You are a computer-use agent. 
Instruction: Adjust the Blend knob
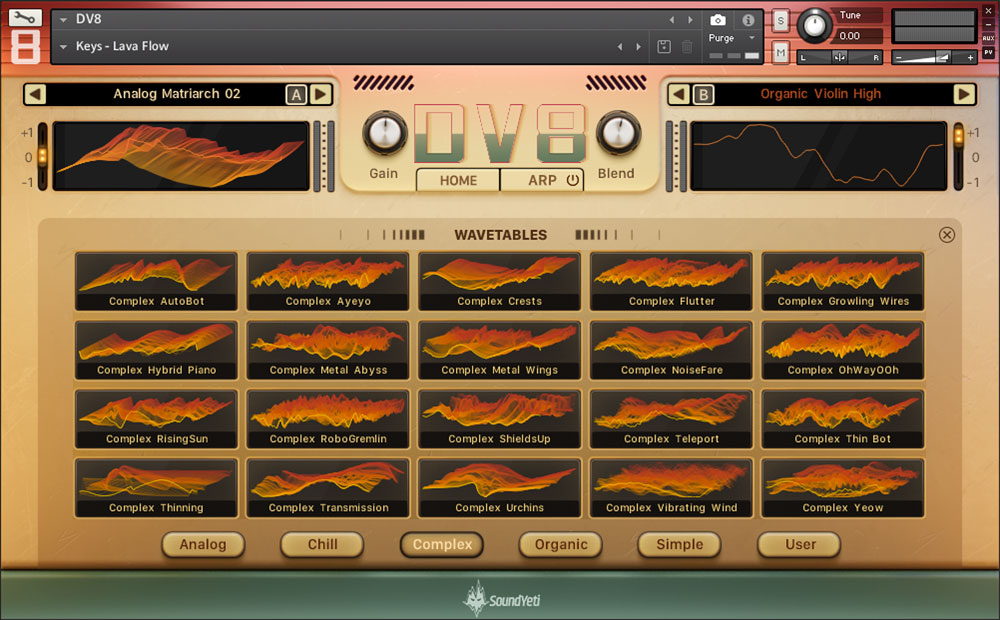point(618,133)
